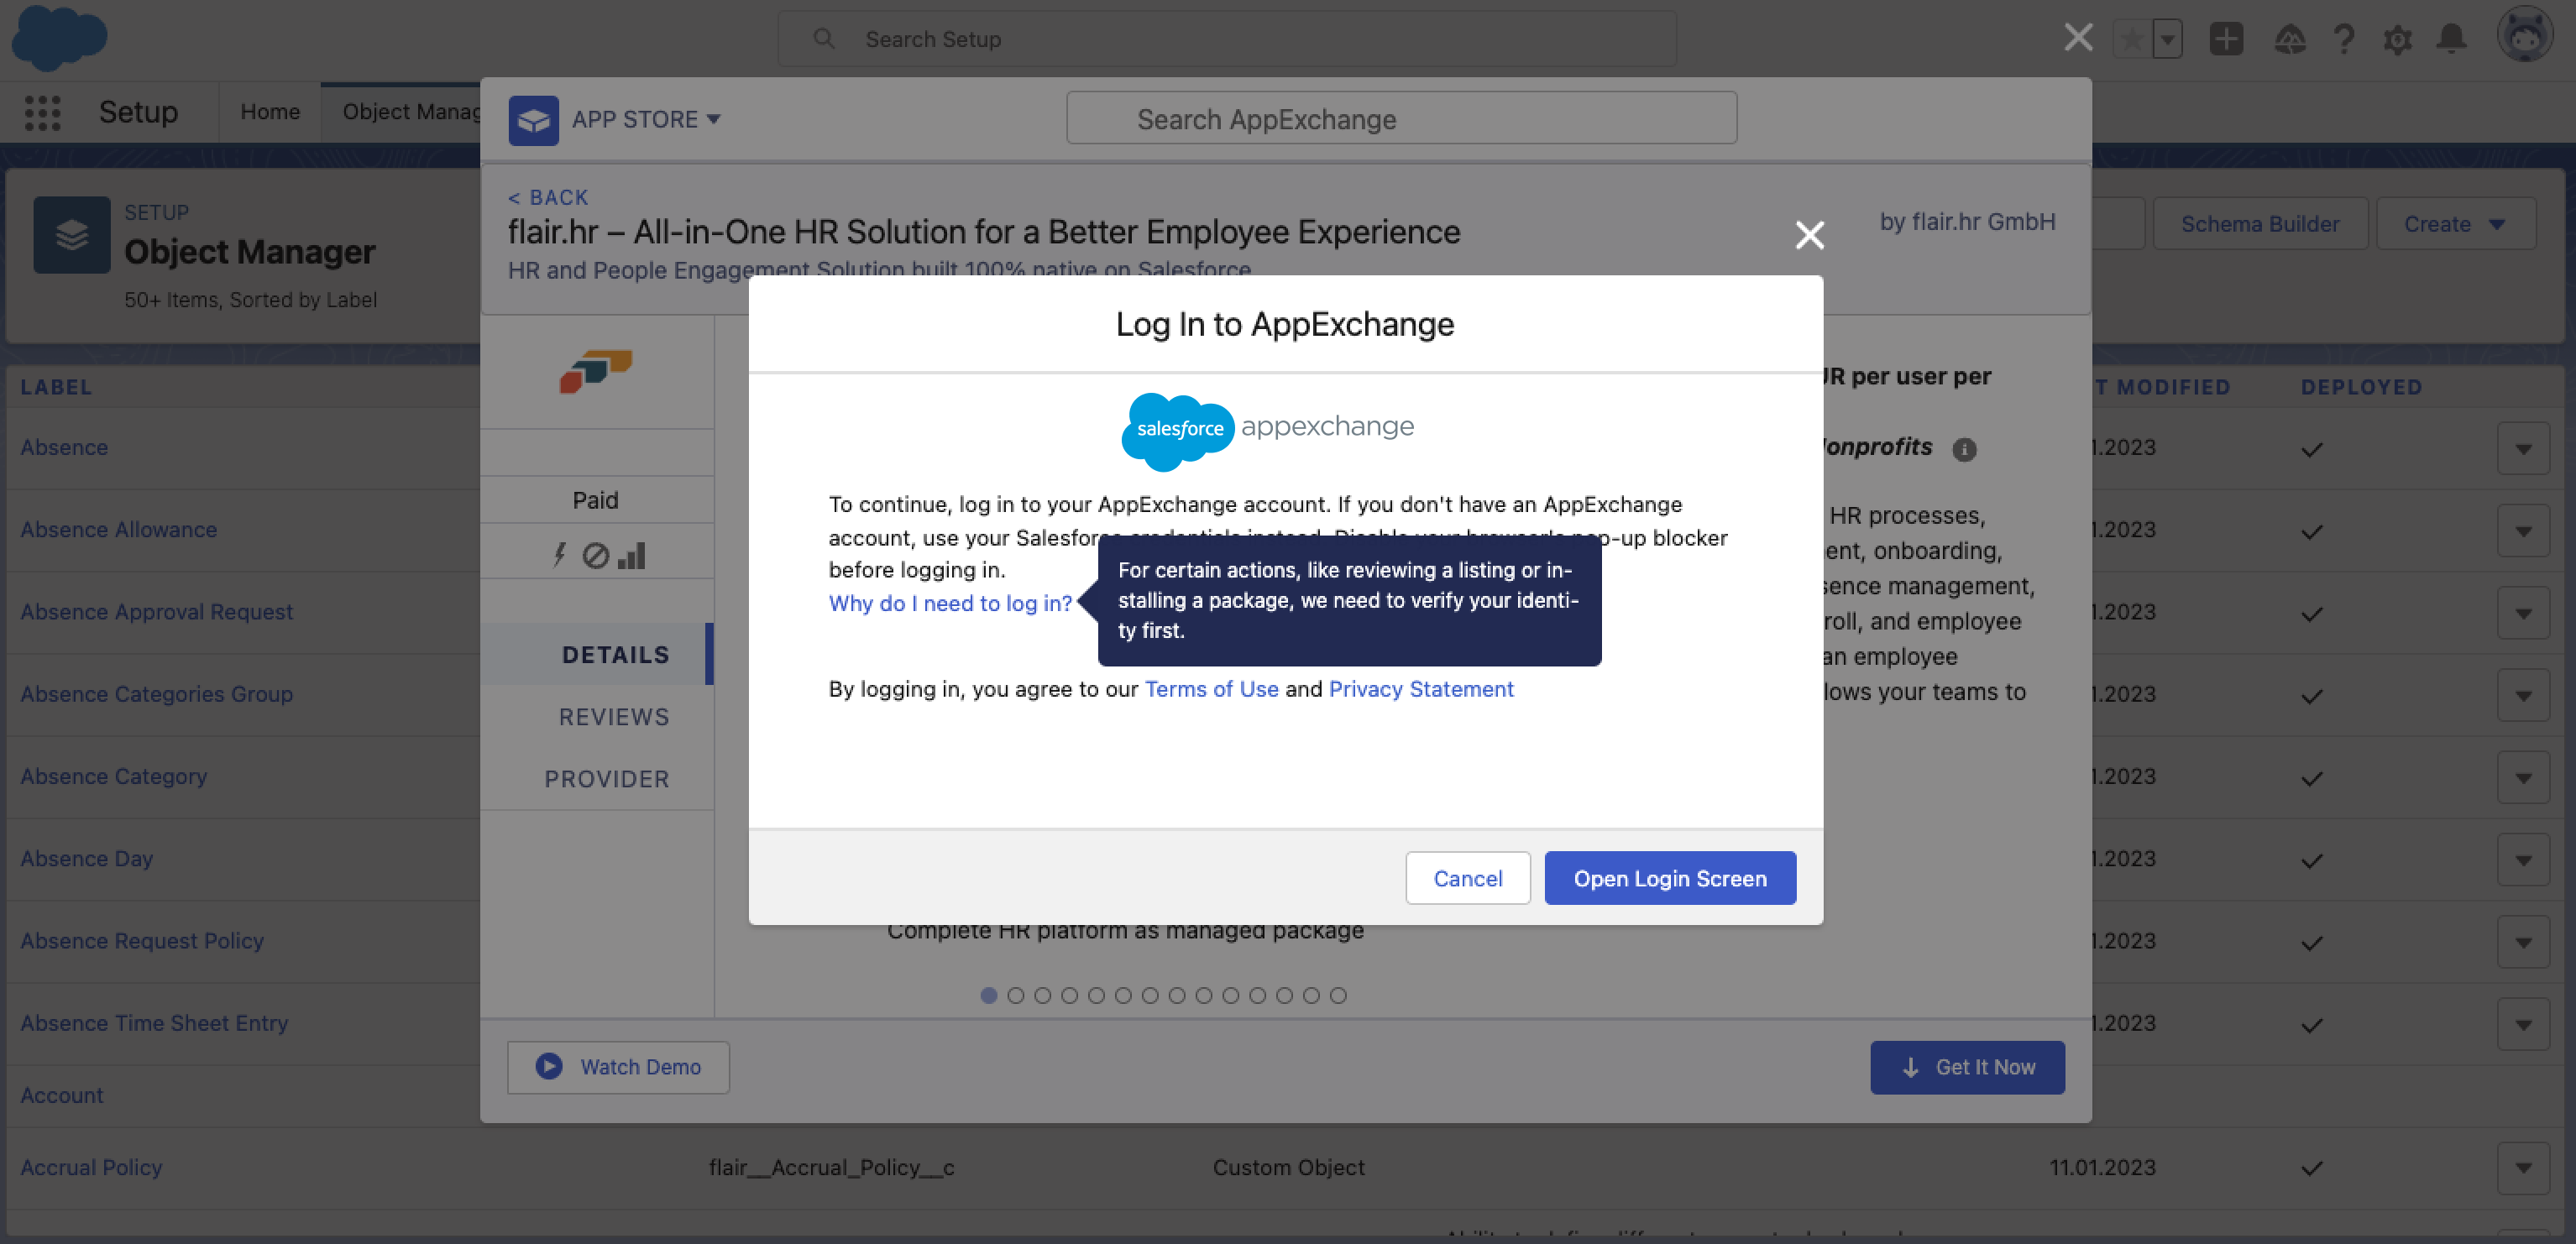Click the Open Login Screen button
The image size is (2576, 1244).
point(1669,878)
